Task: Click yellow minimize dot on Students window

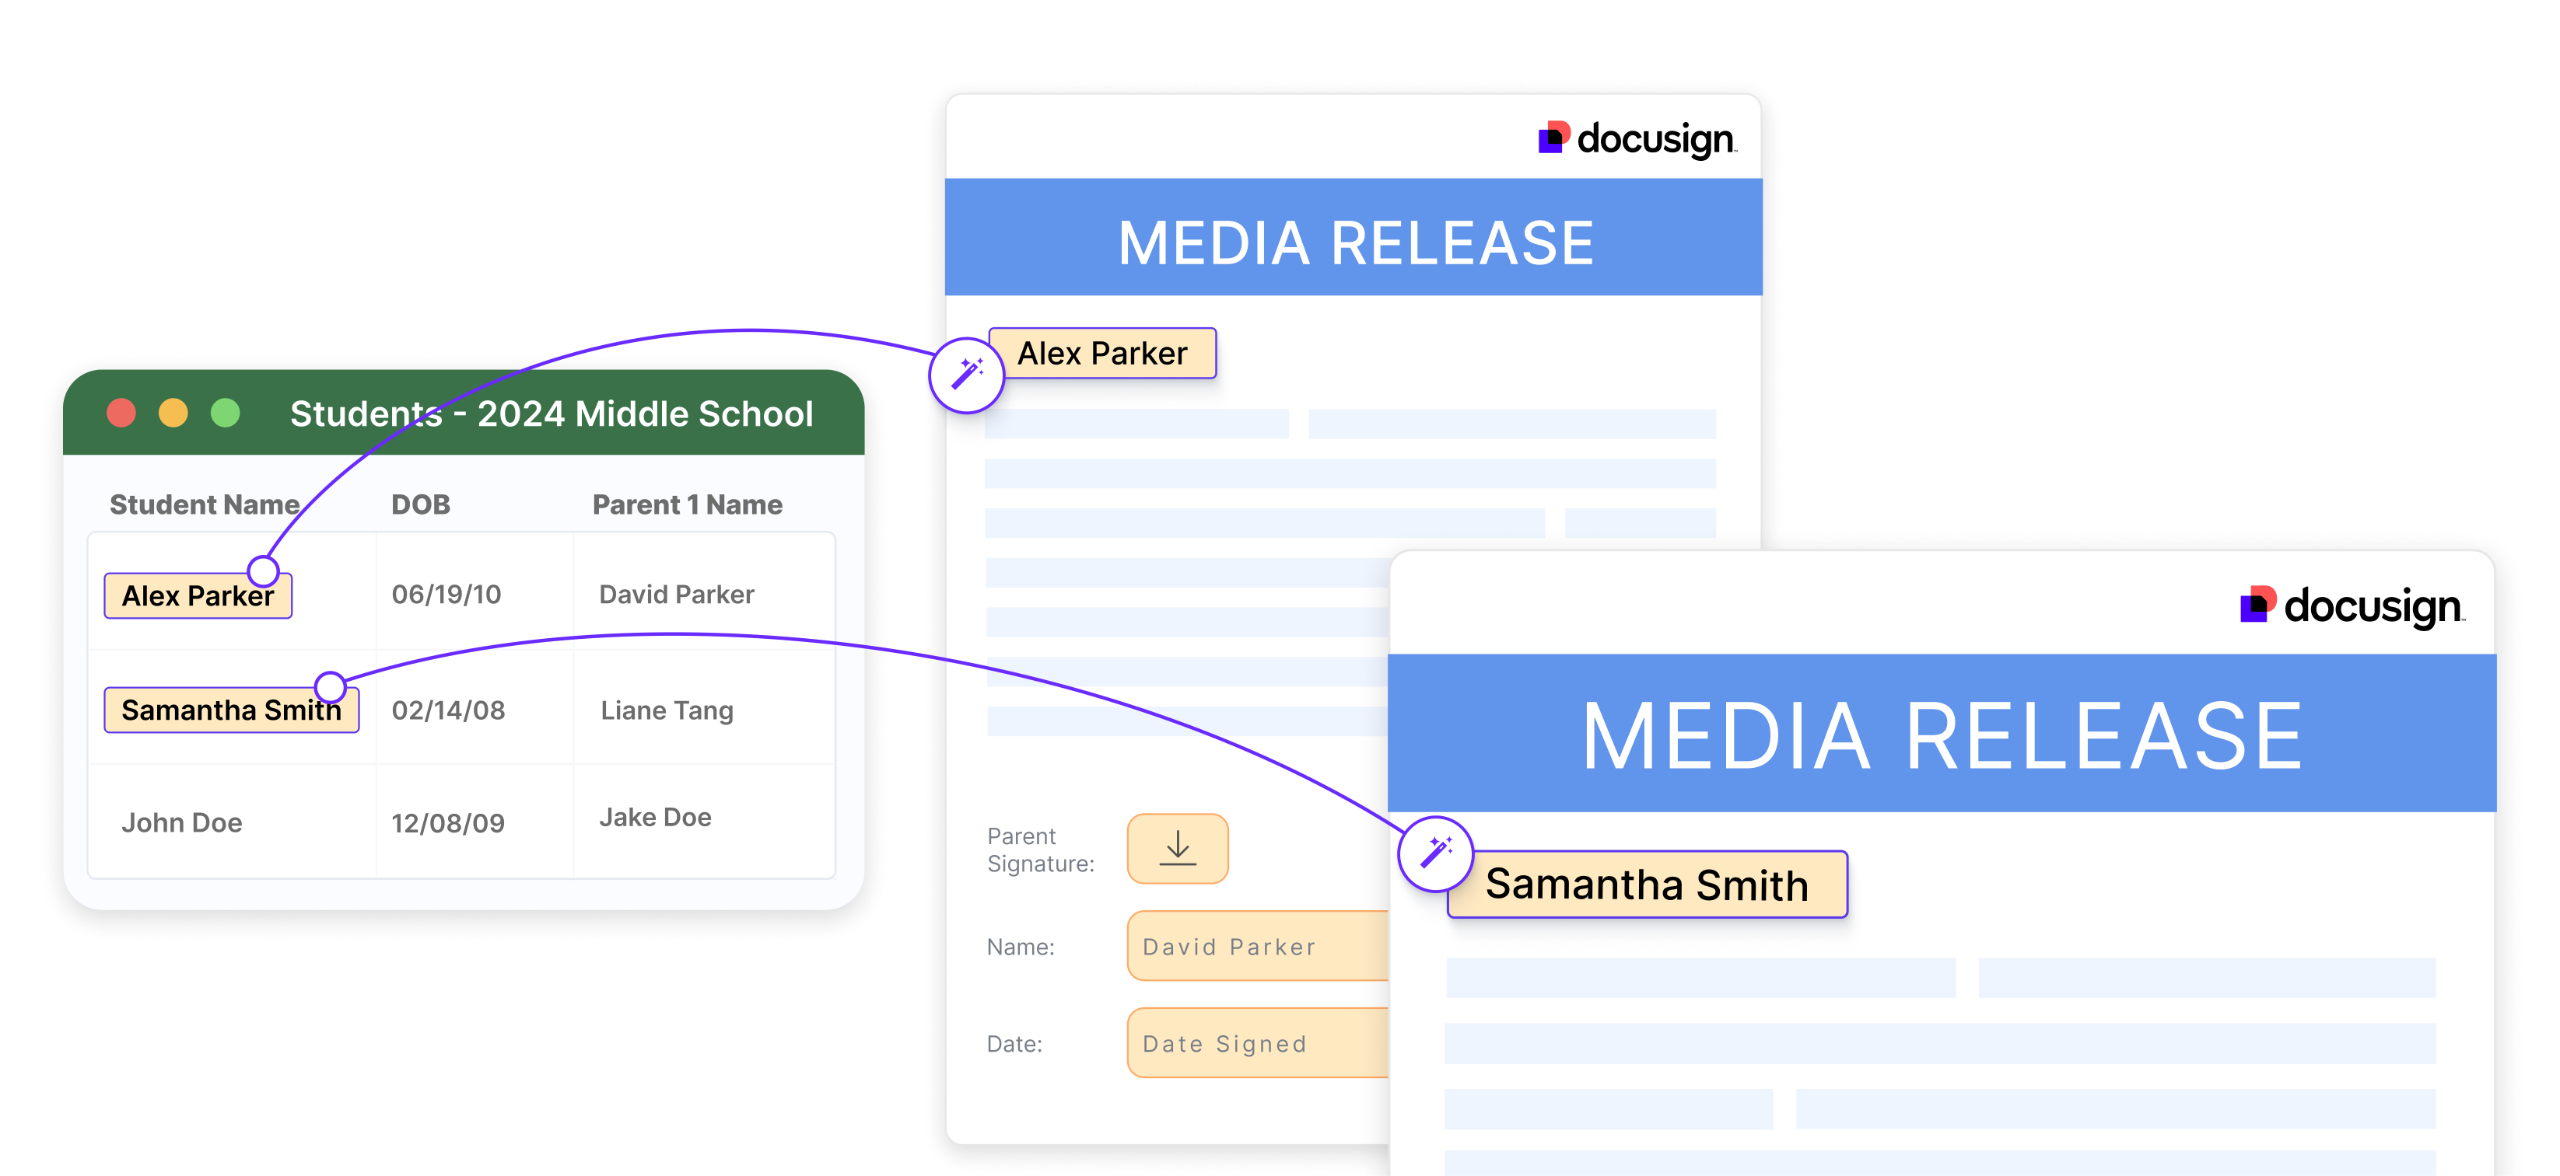Action: [174, 413]
